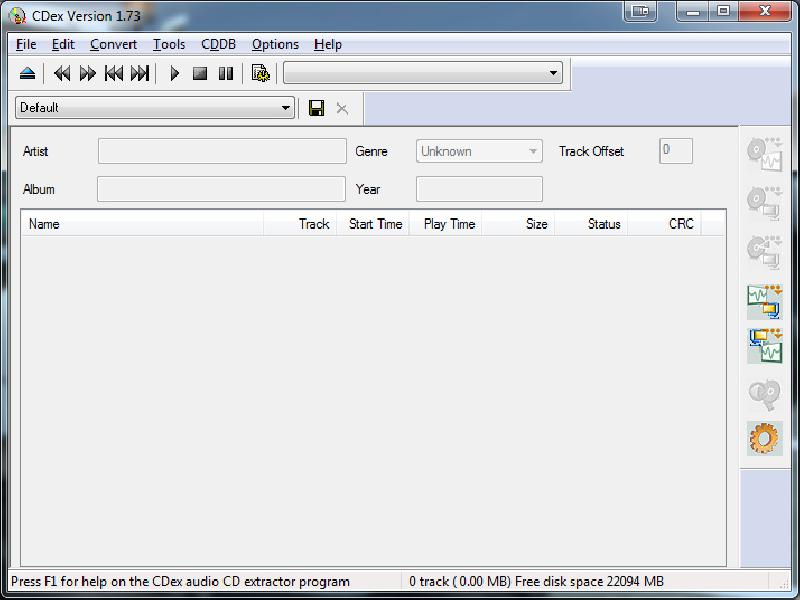Expand the Default profile dropdown

tap(155, 108)
